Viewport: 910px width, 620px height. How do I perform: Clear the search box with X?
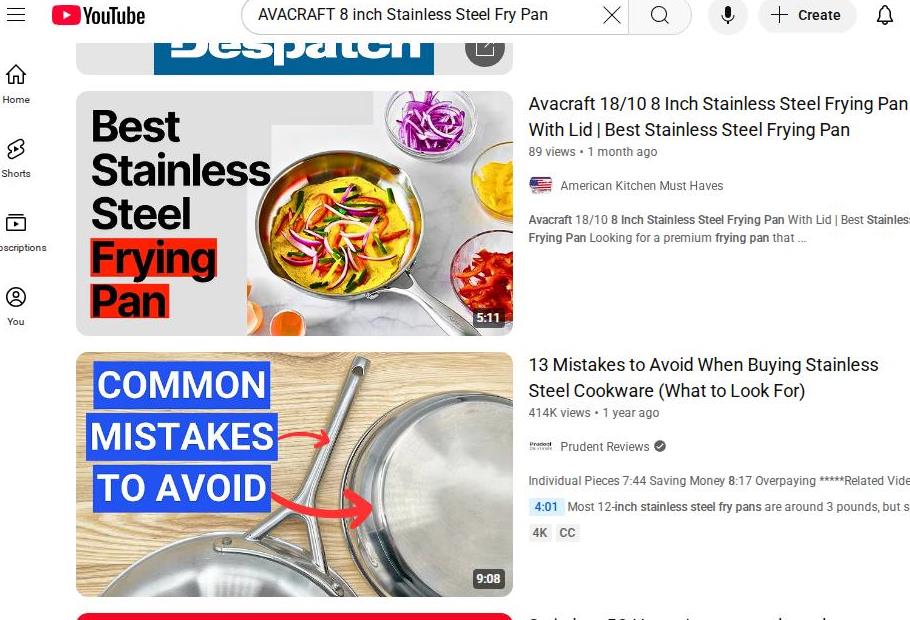coord(612,15)
